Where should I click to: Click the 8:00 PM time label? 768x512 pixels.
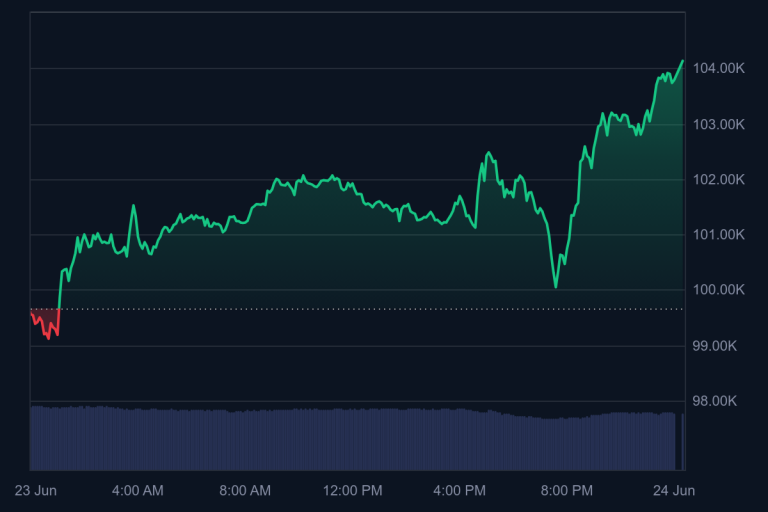567,490
